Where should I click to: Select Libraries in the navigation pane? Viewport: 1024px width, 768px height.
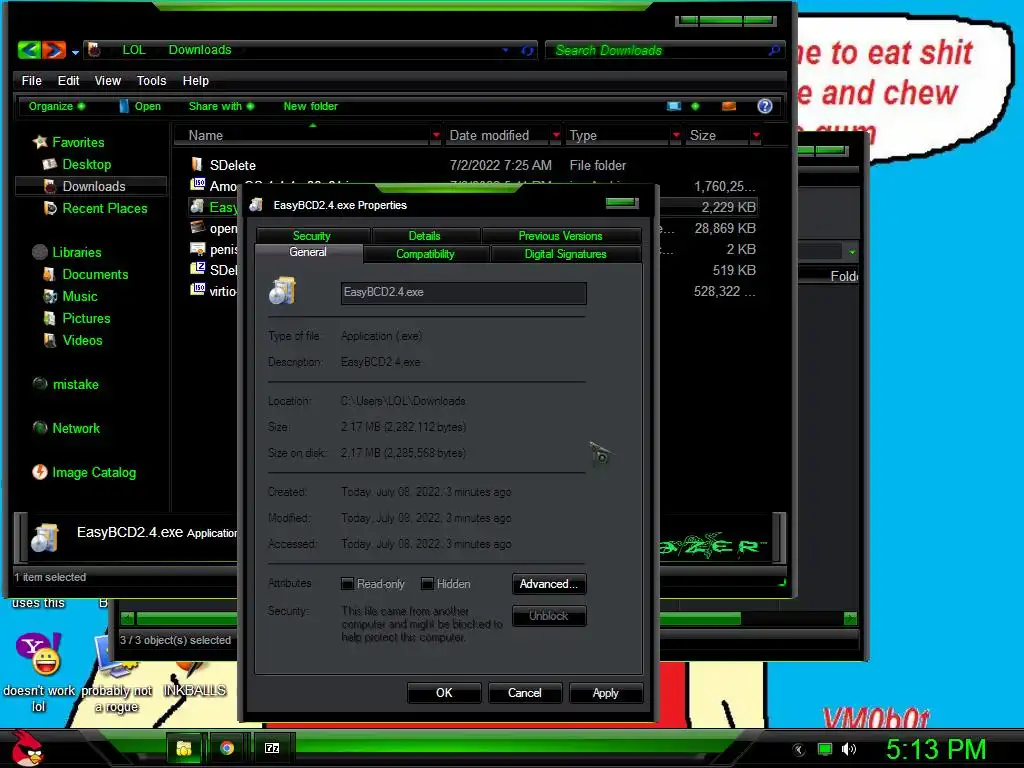(x=76, y=252)
